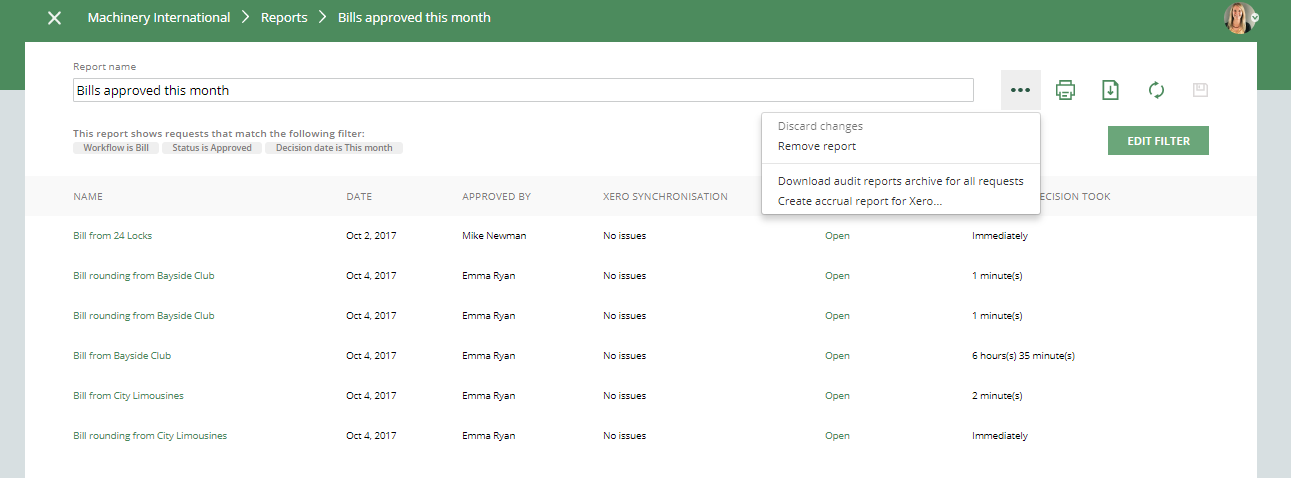
Task: Click the three-dots more actions icon
Action: click(x=1020, y=90)
